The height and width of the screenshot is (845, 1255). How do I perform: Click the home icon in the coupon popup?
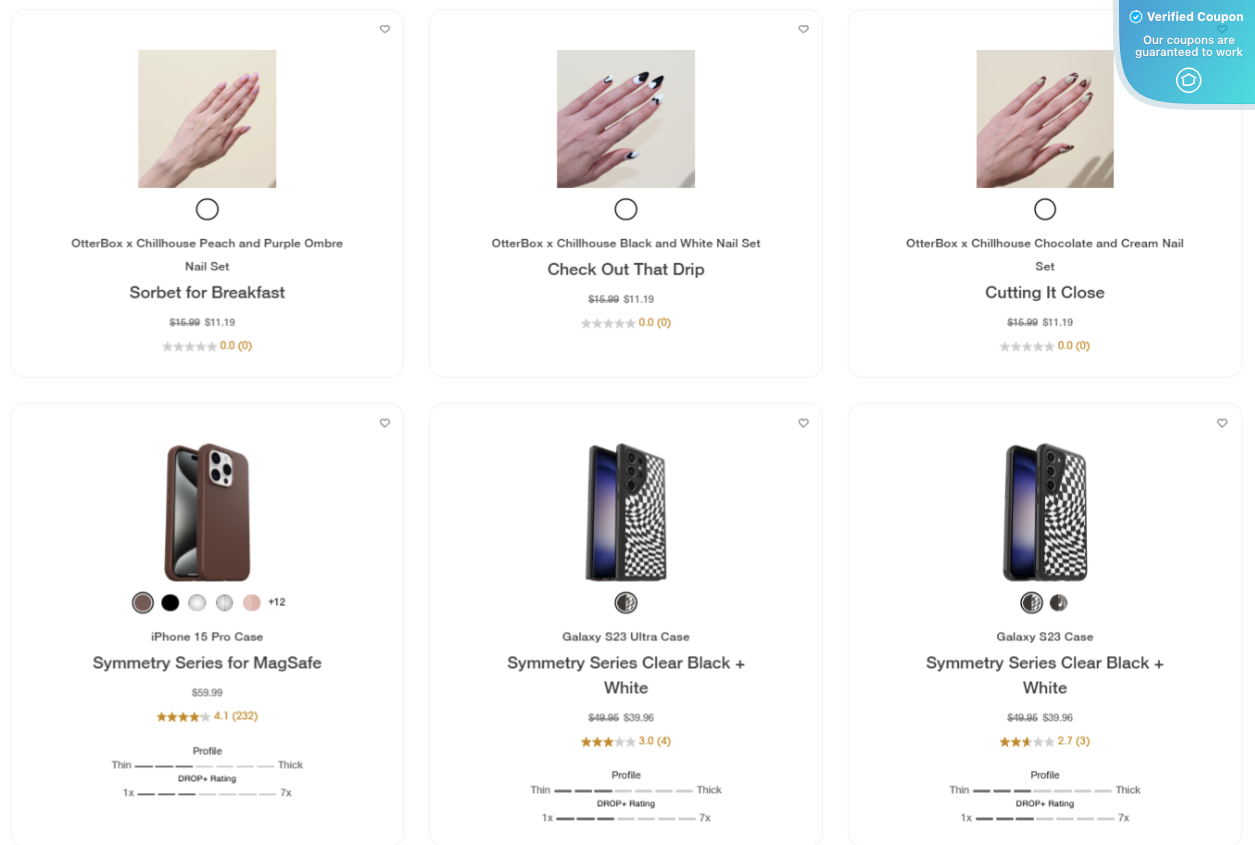pyautogui.click(x=1188, y=80)
